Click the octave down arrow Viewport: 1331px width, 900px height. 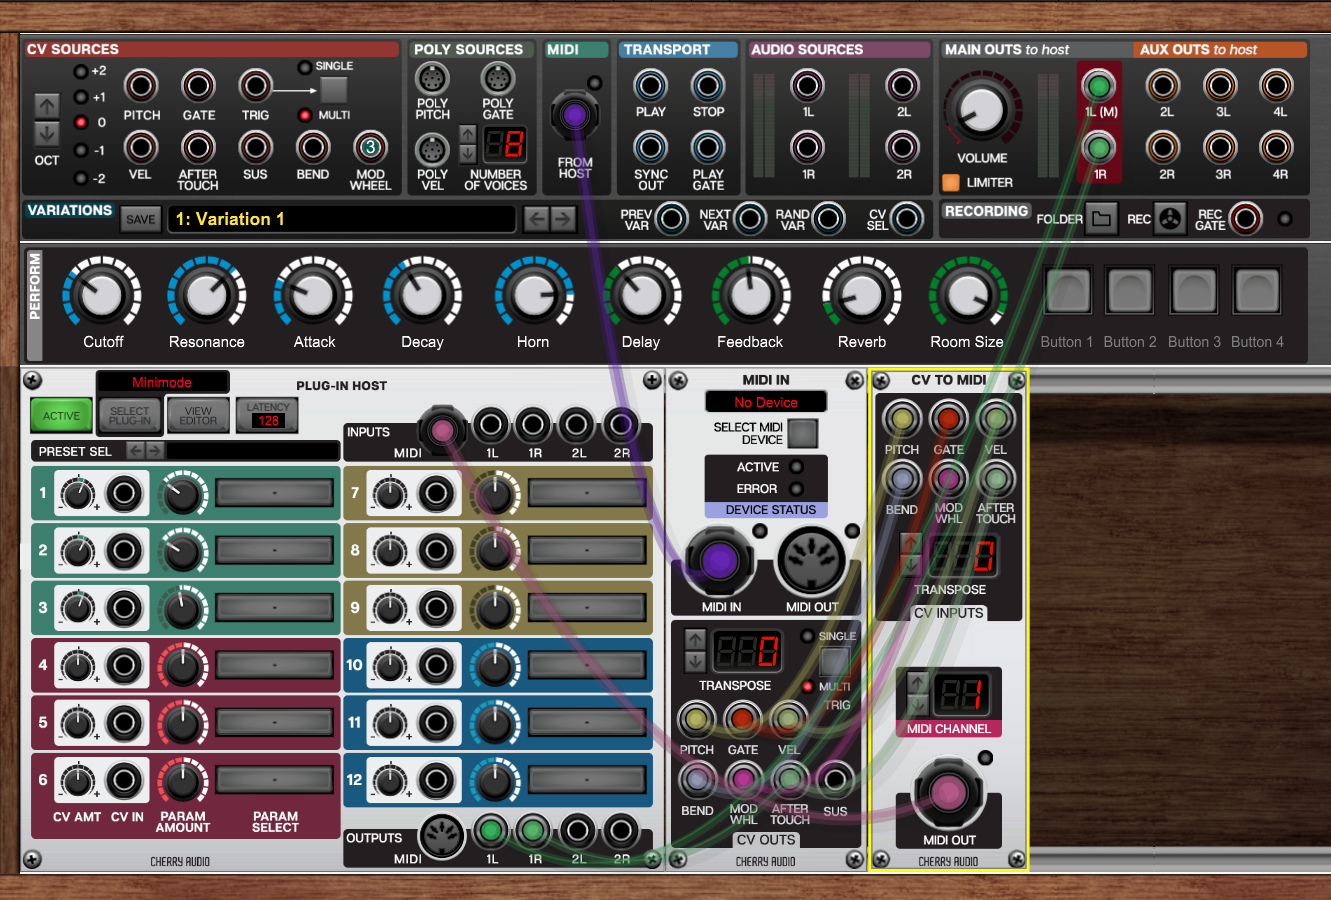[x=47, y=133]
